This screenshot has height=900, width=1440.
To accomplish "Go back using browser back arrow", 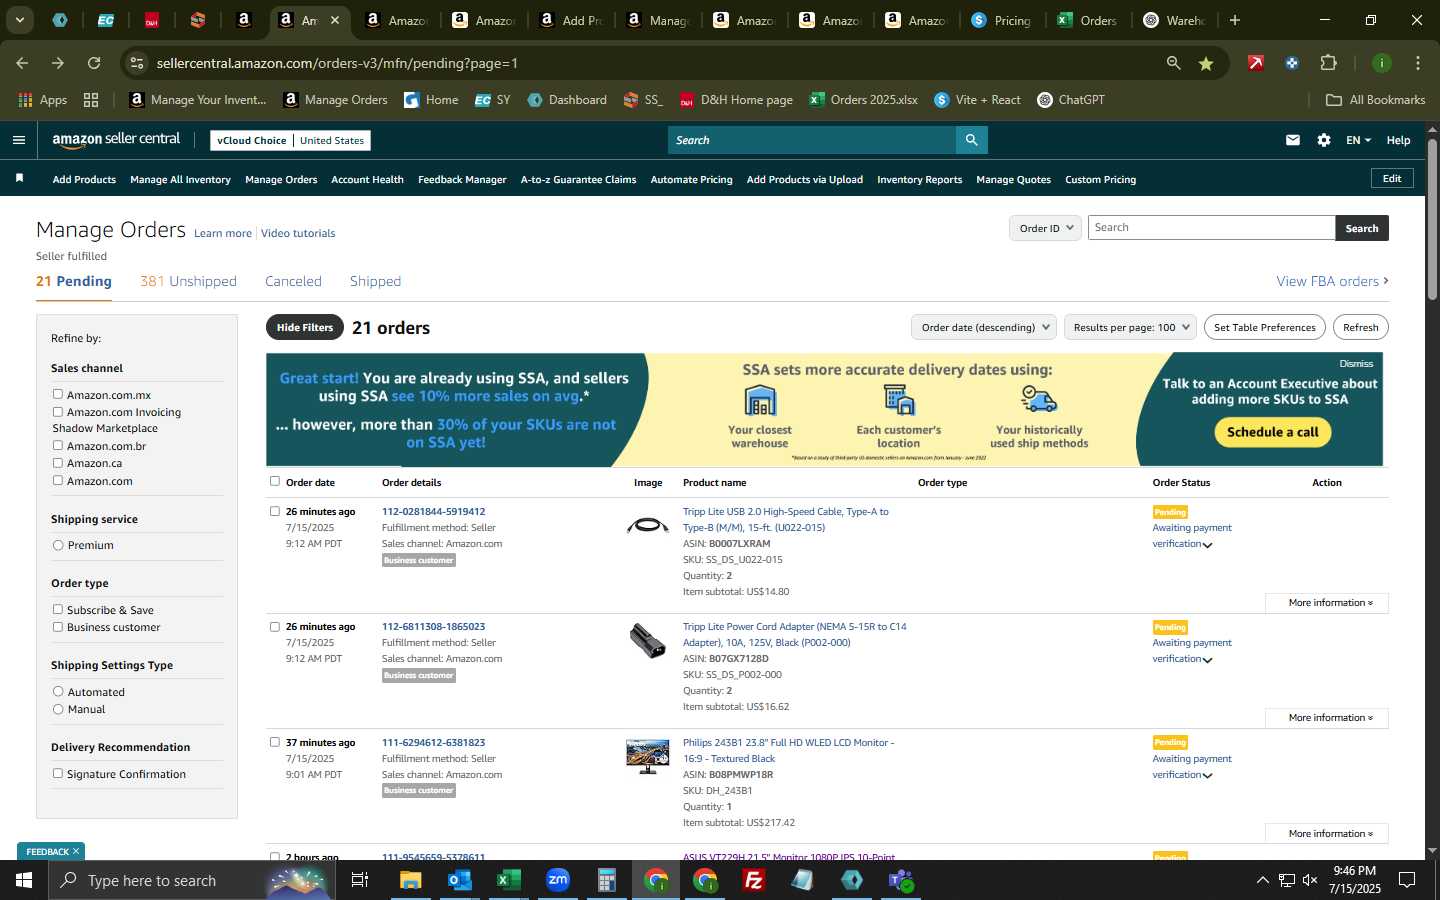I will (x=22, y=63).
